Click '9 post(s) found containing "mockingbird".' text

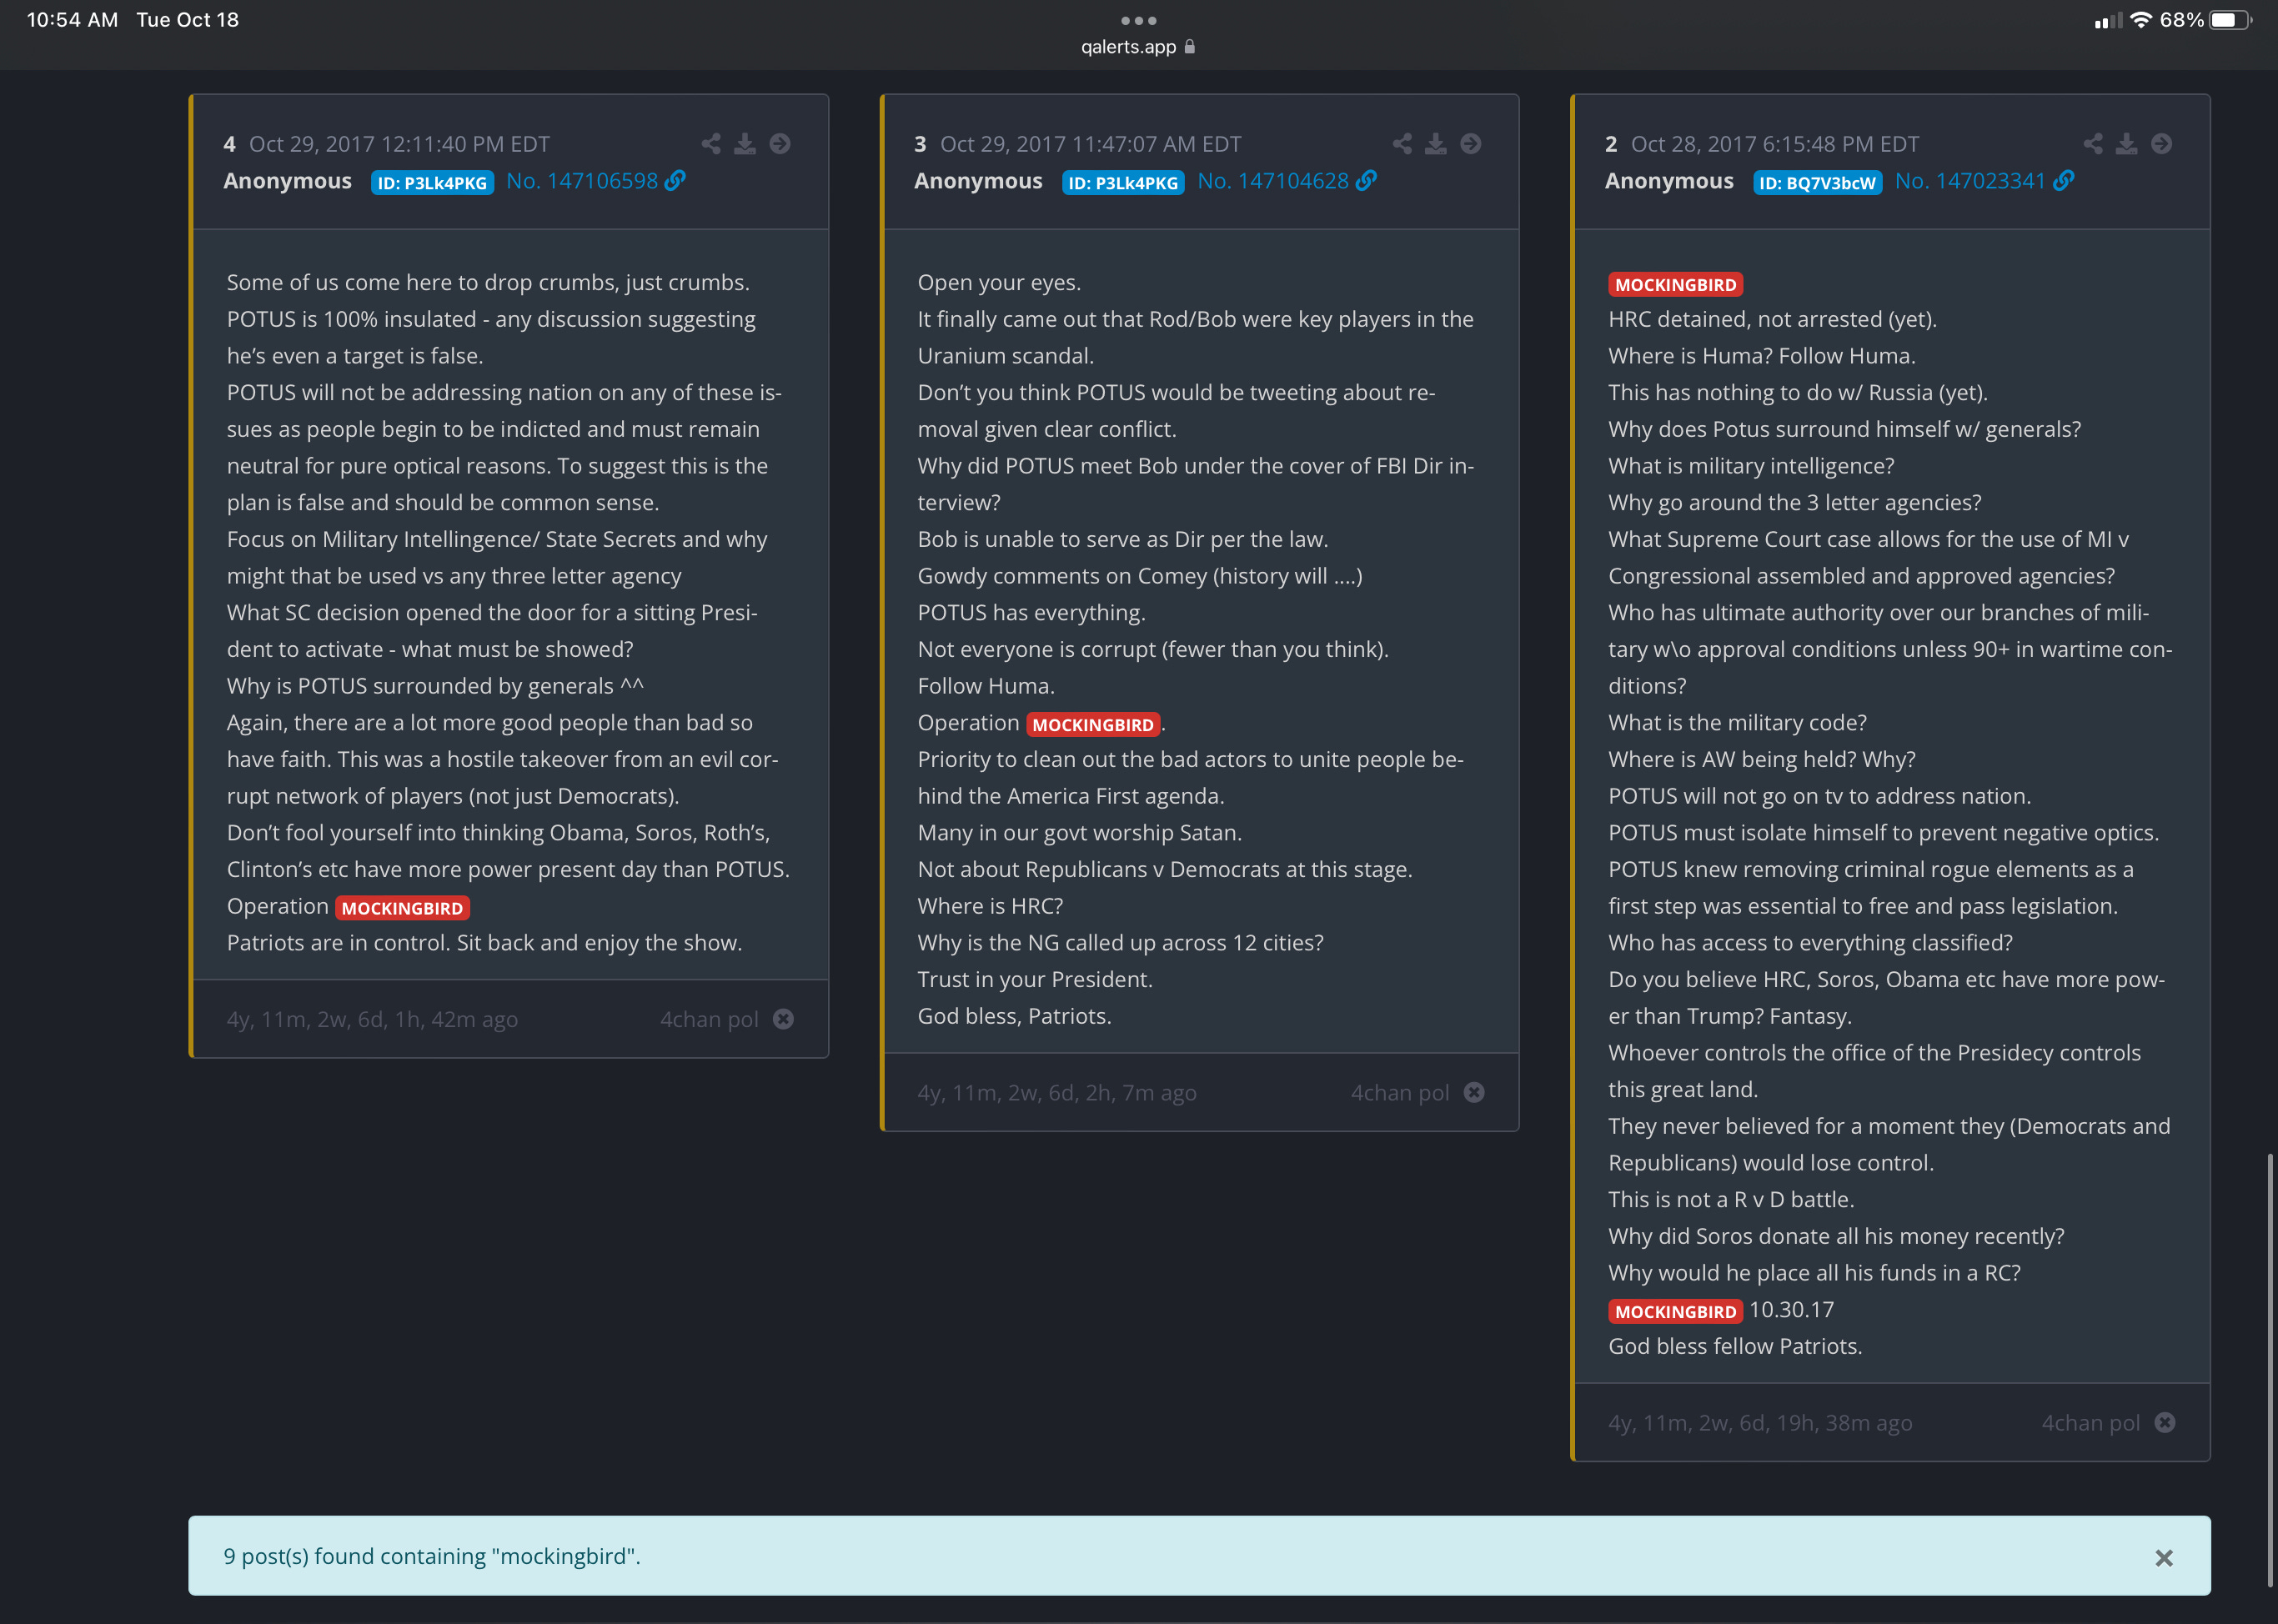point(432,1556)
